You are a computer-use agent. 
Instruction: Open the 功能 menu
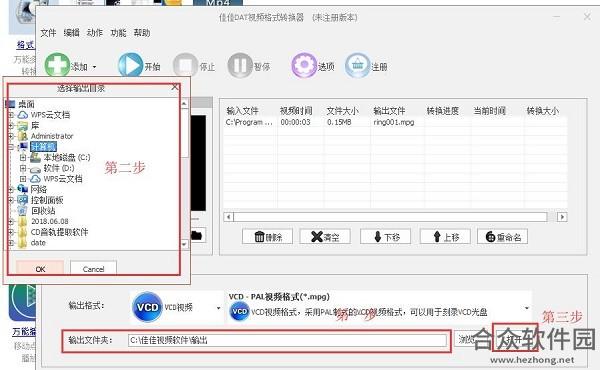tap(118, 33)
